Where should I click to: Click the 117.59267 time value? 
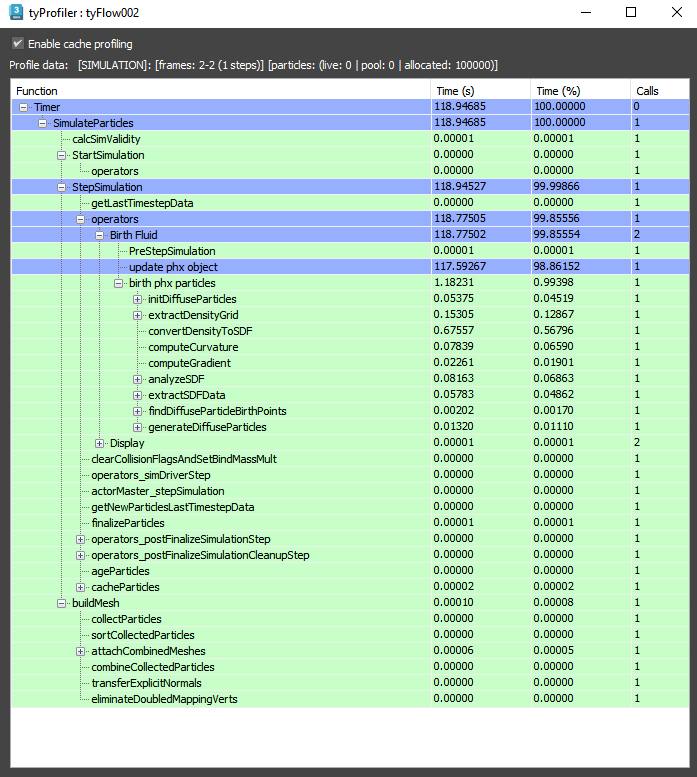[x=460, y=267]
